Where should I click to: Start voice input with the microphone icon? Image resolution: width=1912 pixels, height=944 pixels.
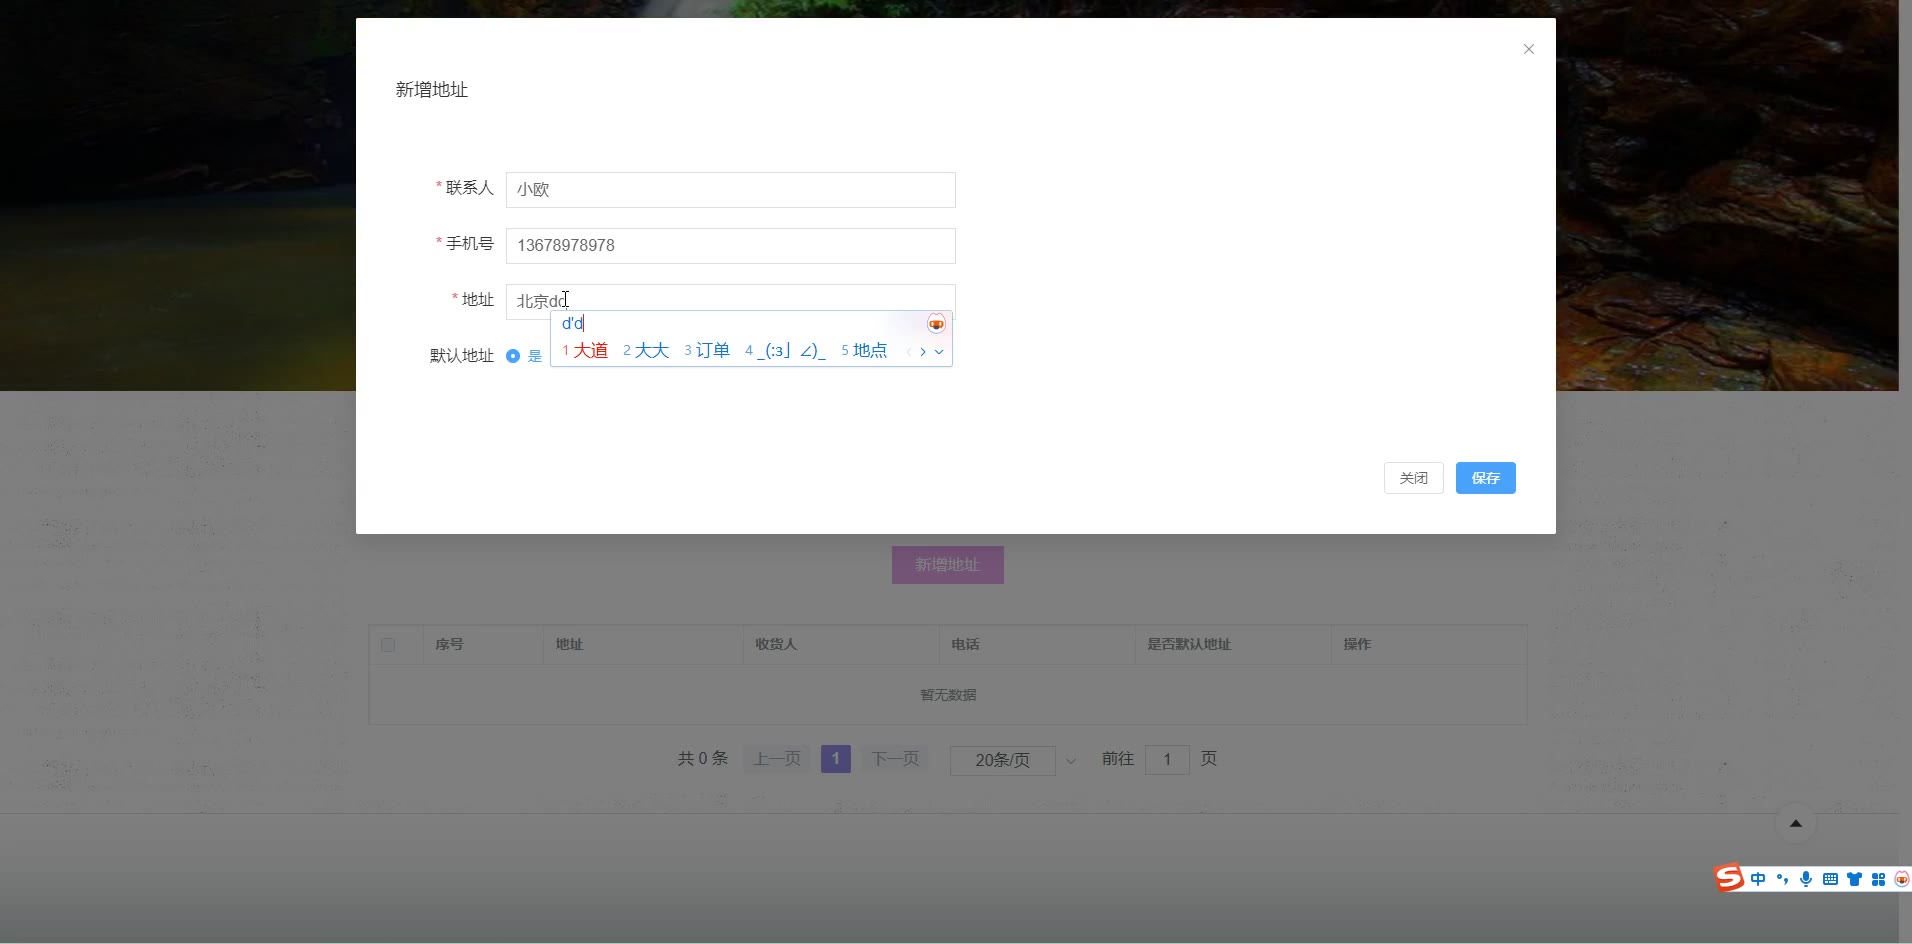1806,879
